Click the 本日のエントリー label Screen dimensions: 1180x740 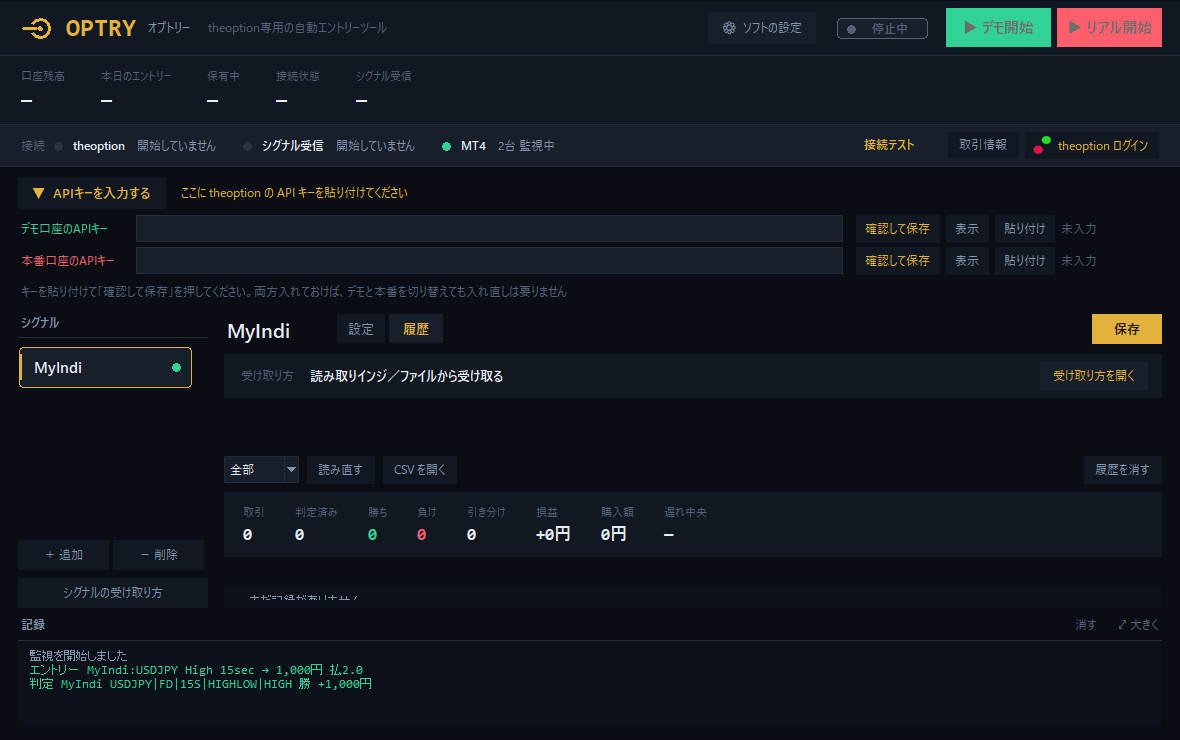(136, 76)
